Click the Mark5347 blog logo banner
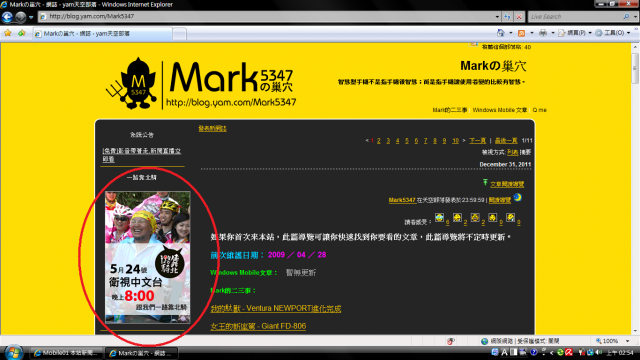Image resolution: width=640 pixels, height=360 pixels. [201, 84]
